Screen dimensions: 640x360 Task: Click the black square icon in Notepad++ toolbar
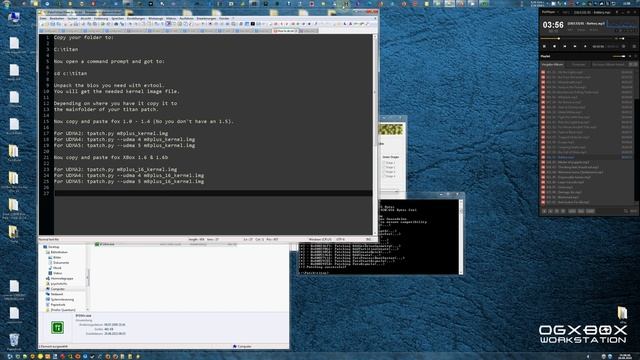tap(253, 24)
